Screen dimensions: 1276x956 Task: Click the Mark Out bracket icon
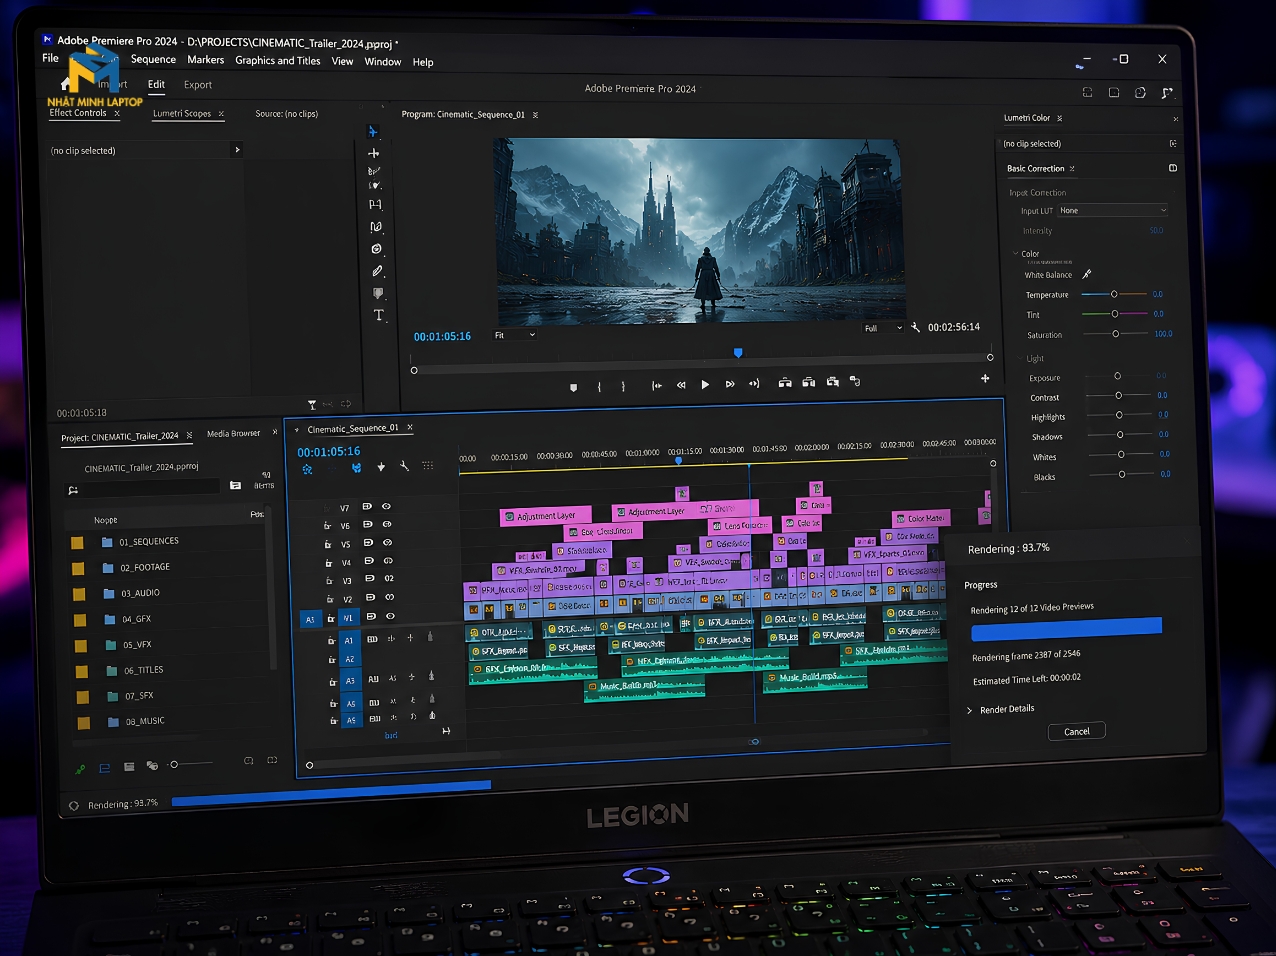(x=623, y=386)
